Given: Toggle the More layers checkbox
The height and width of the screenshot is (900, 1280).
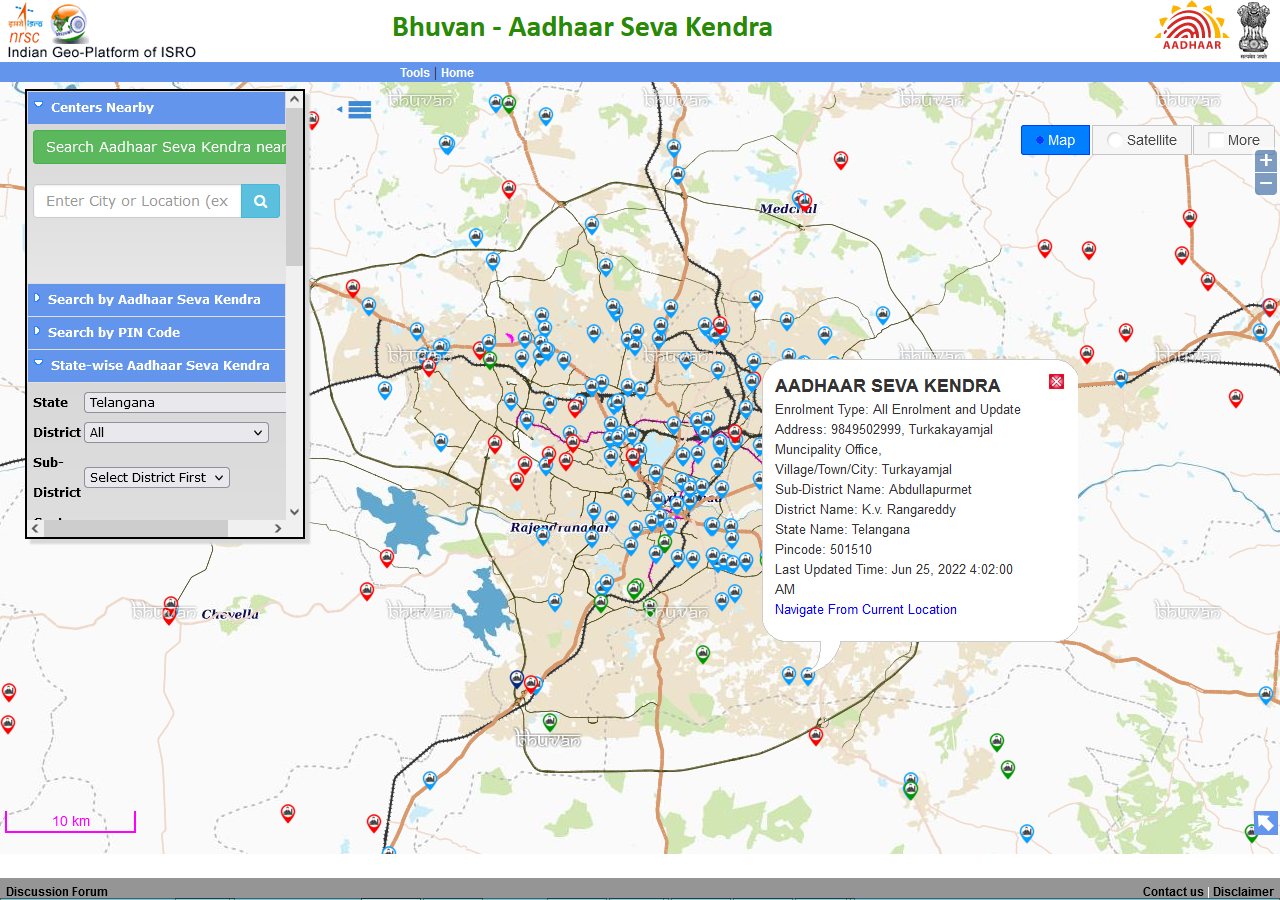Looking at the screenshot, I should [1216, 140].
